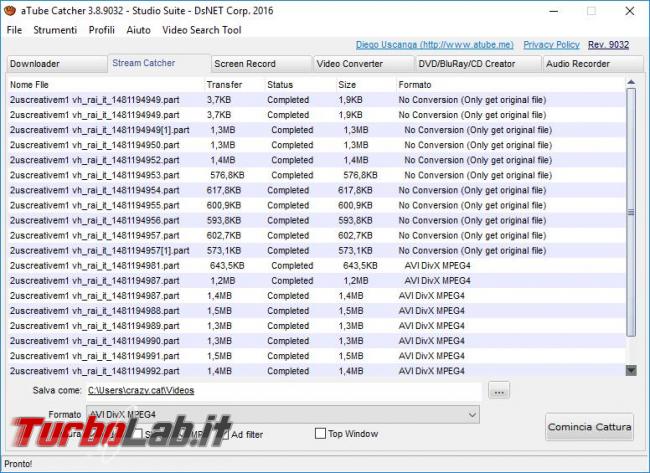Screen dimensions: 650x473
Task: Click the 602,7KB value in Size column
Action: click(x=355, y=235)
